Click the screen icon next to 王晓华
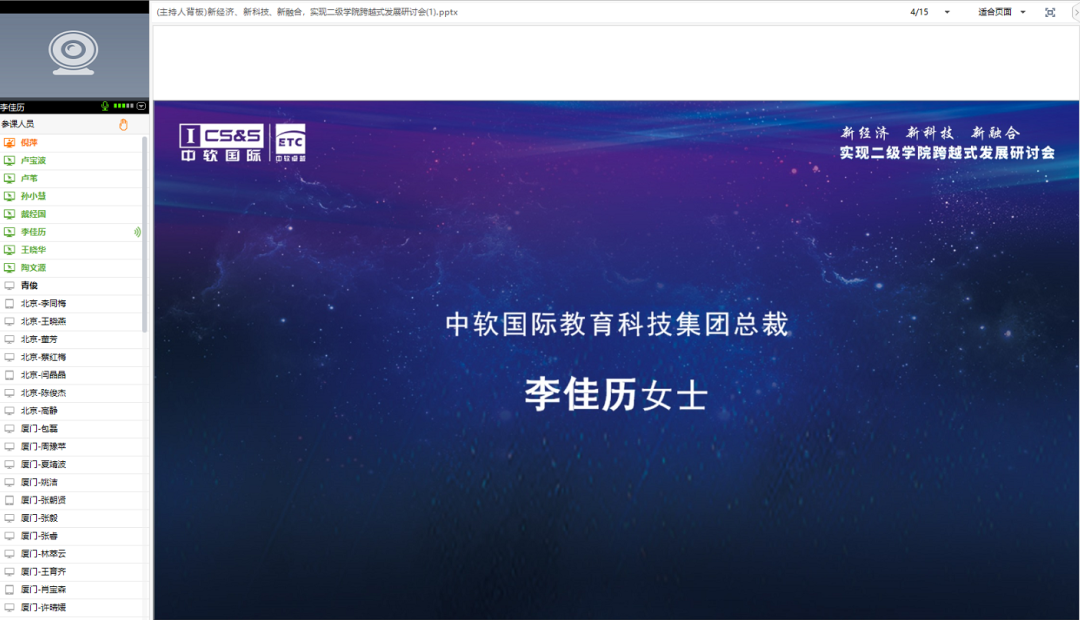 (x=10, y=250)
